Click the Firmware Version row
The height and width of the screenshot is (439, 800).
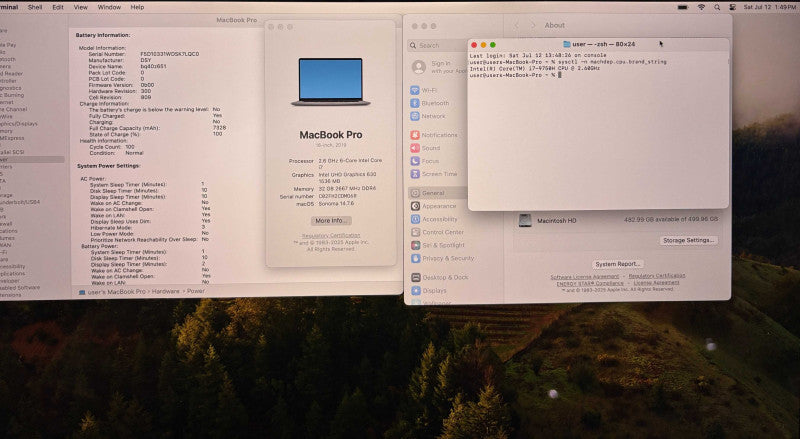click(121, 85)
